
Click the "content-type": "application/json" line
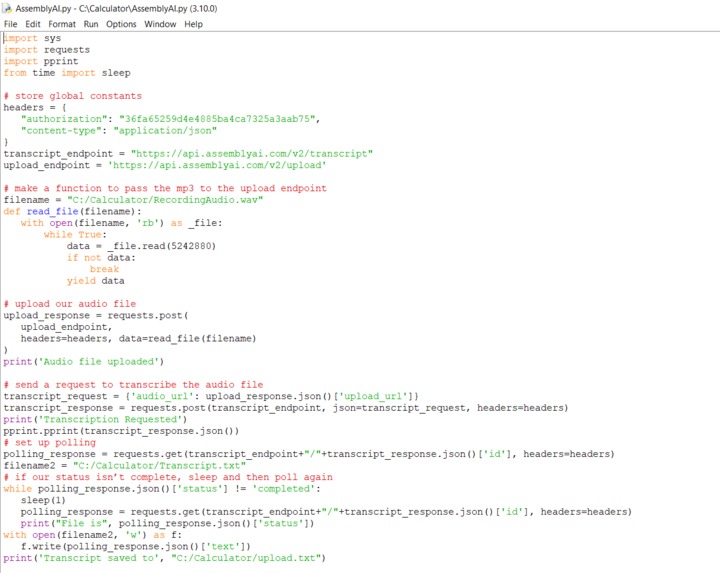click(x=118, y=130)
